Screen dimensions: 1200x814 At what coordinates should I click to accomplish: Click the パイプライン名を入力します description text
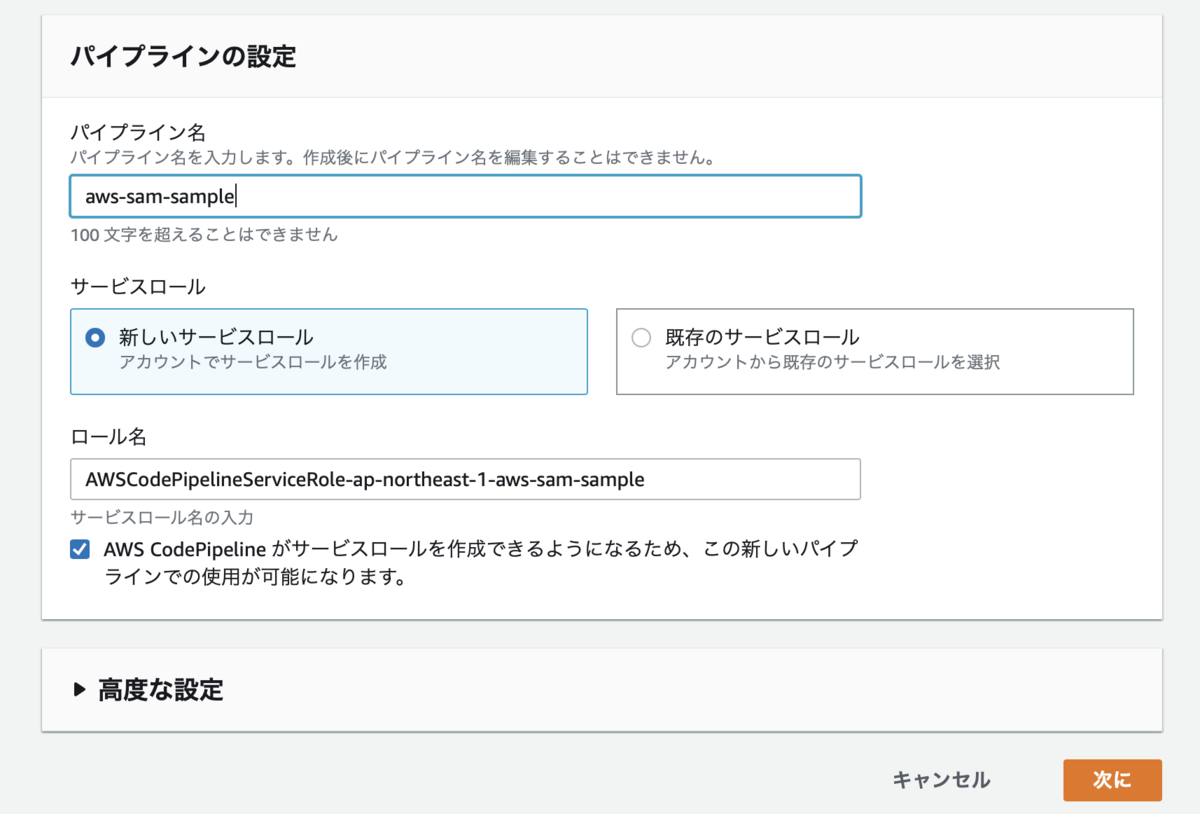point(391,158)
